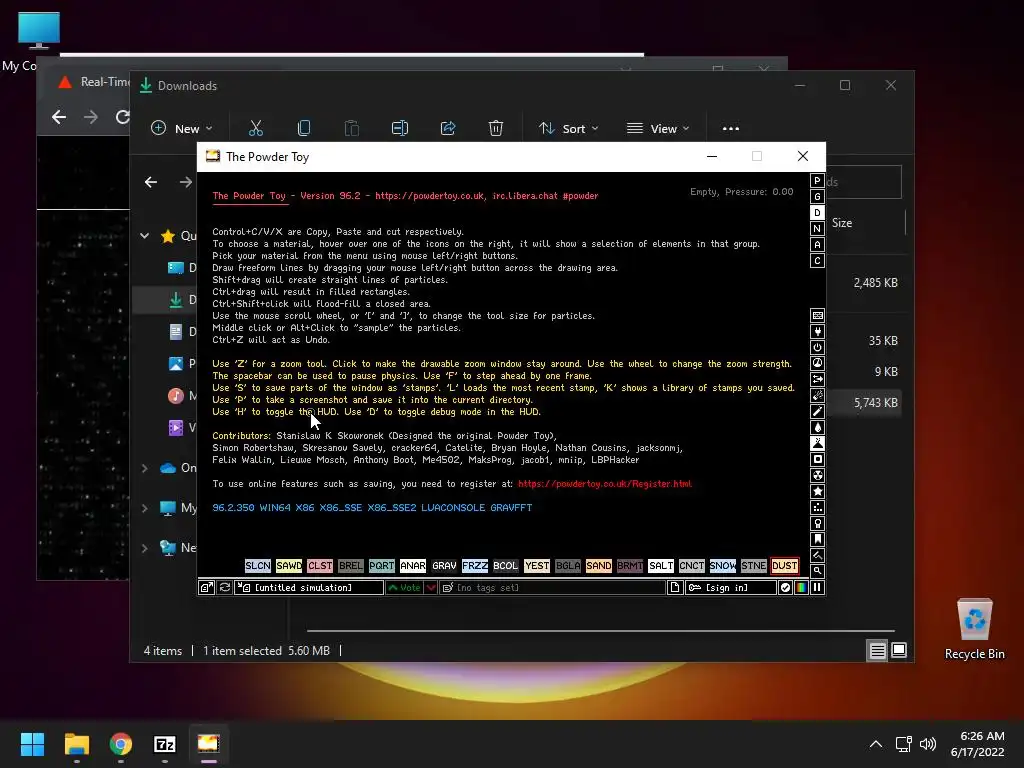
Task: Open the Sensors category icon
Action: (x=817, y=363)
